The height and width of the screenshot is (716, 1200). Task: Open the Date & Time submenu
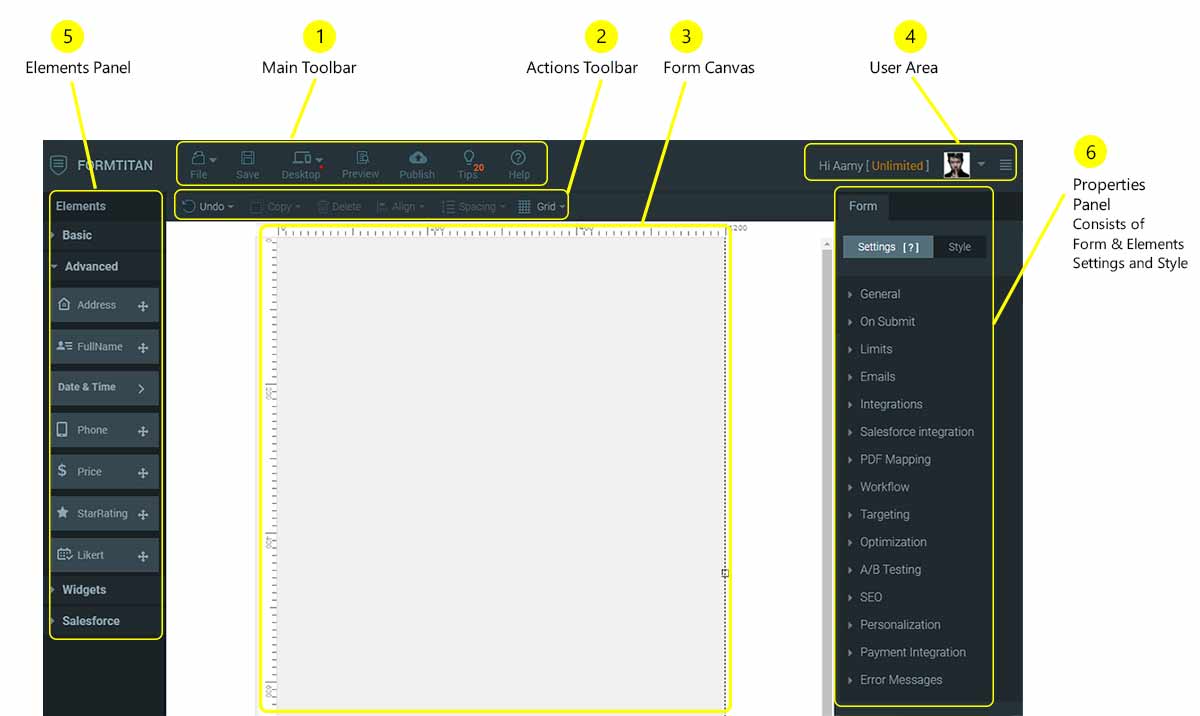click(104, 388)
